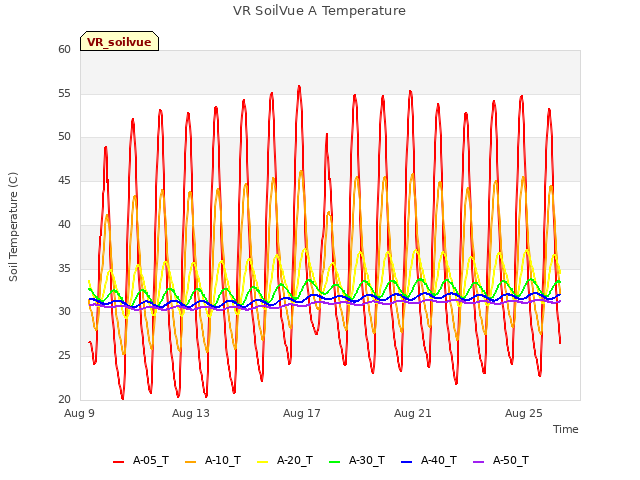Image resolution: width=640 pixels, height=480 pixels.
Task: Toggle the A-50_T legend entry
Action: click(501, 460)
